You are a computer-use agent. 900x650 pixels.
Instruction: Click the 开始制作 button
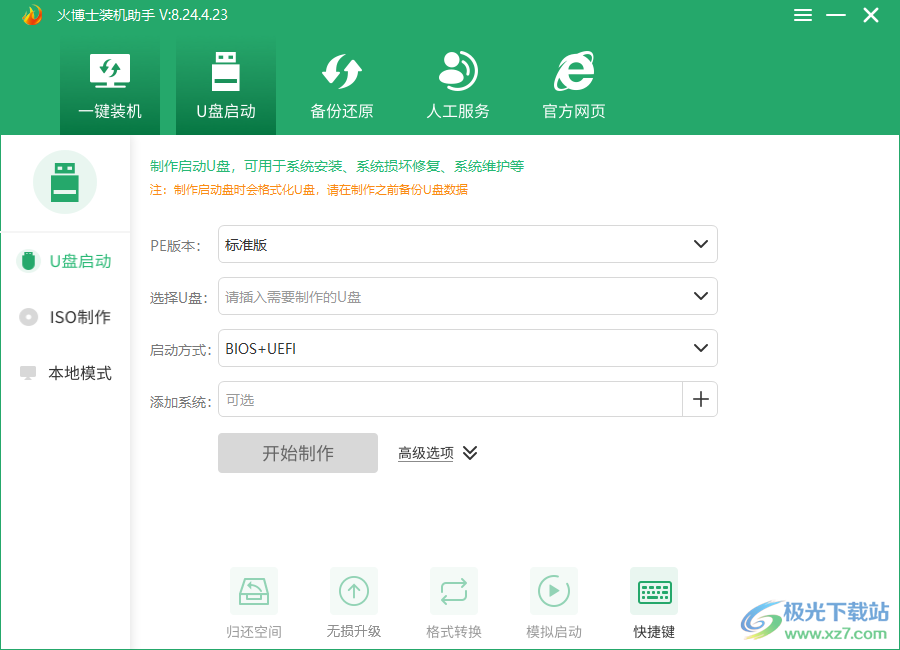[x=298, y=453]
